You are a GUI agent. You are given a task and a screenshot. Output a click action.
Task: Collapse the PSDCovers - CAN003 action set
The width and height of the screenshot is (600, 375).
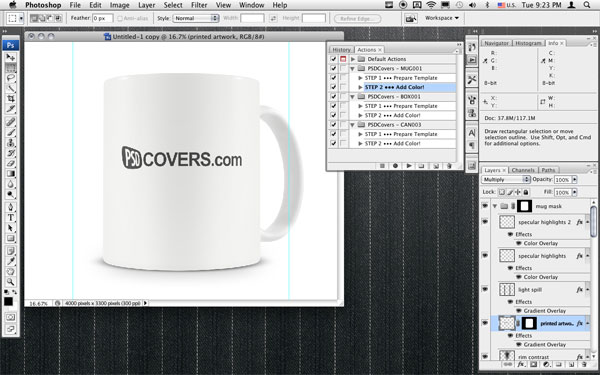pyautogui.click(x=353, y=125)
